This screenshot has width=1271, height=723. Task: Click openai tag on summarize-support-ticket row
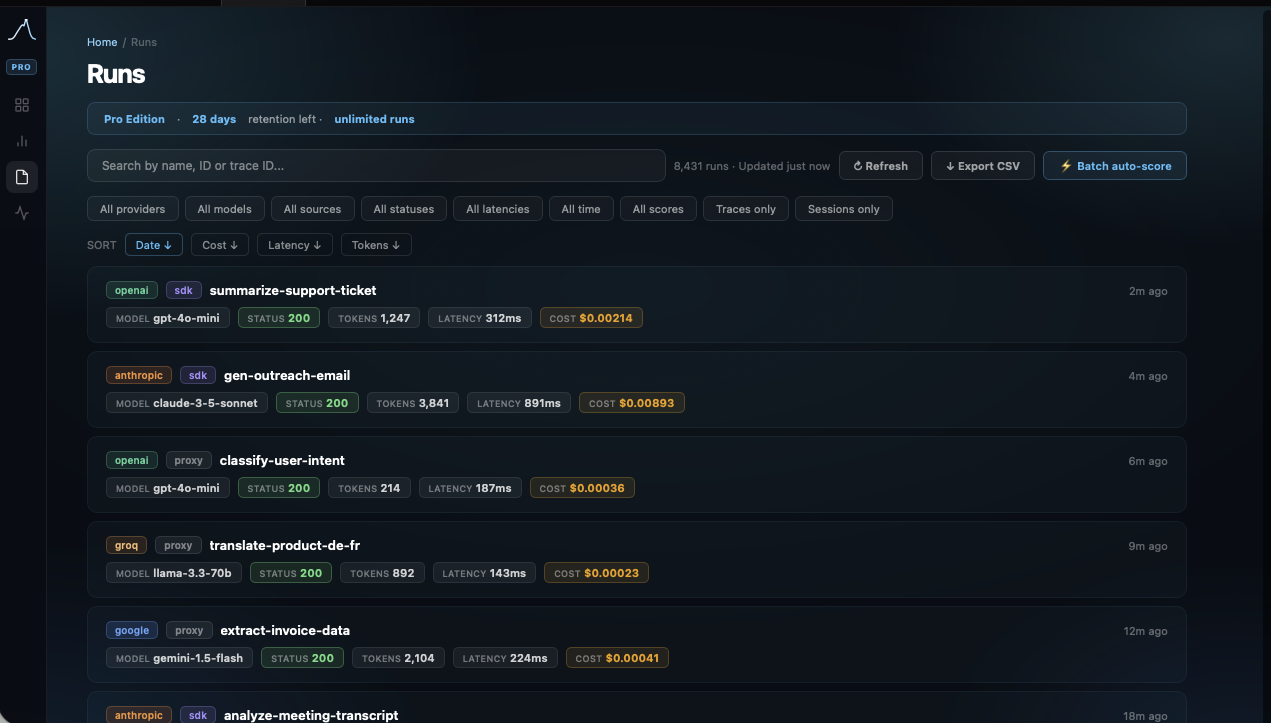(x=132, y=290)
